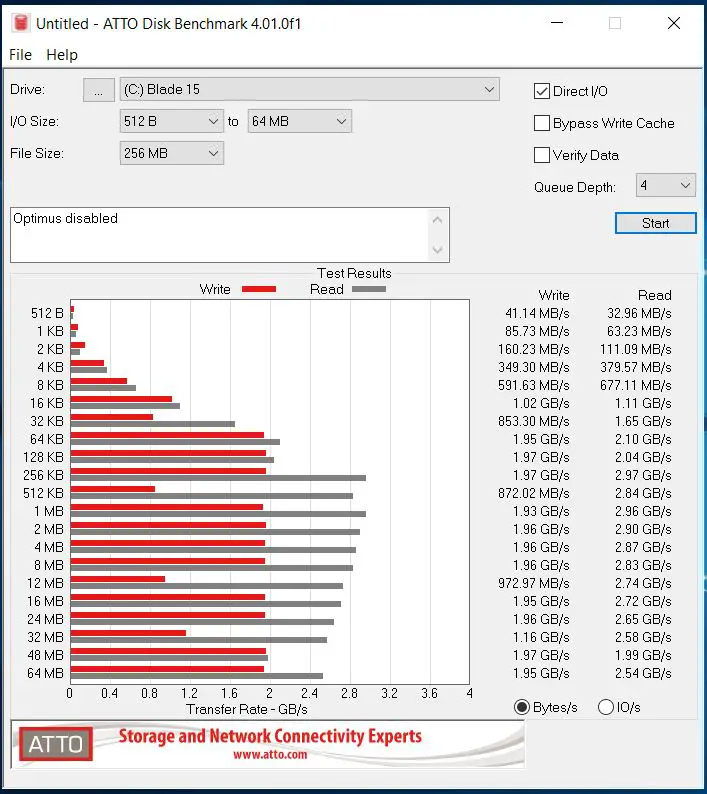
Task: Click the write value 41.14 MB/s
Action: (x=537, y=313)
